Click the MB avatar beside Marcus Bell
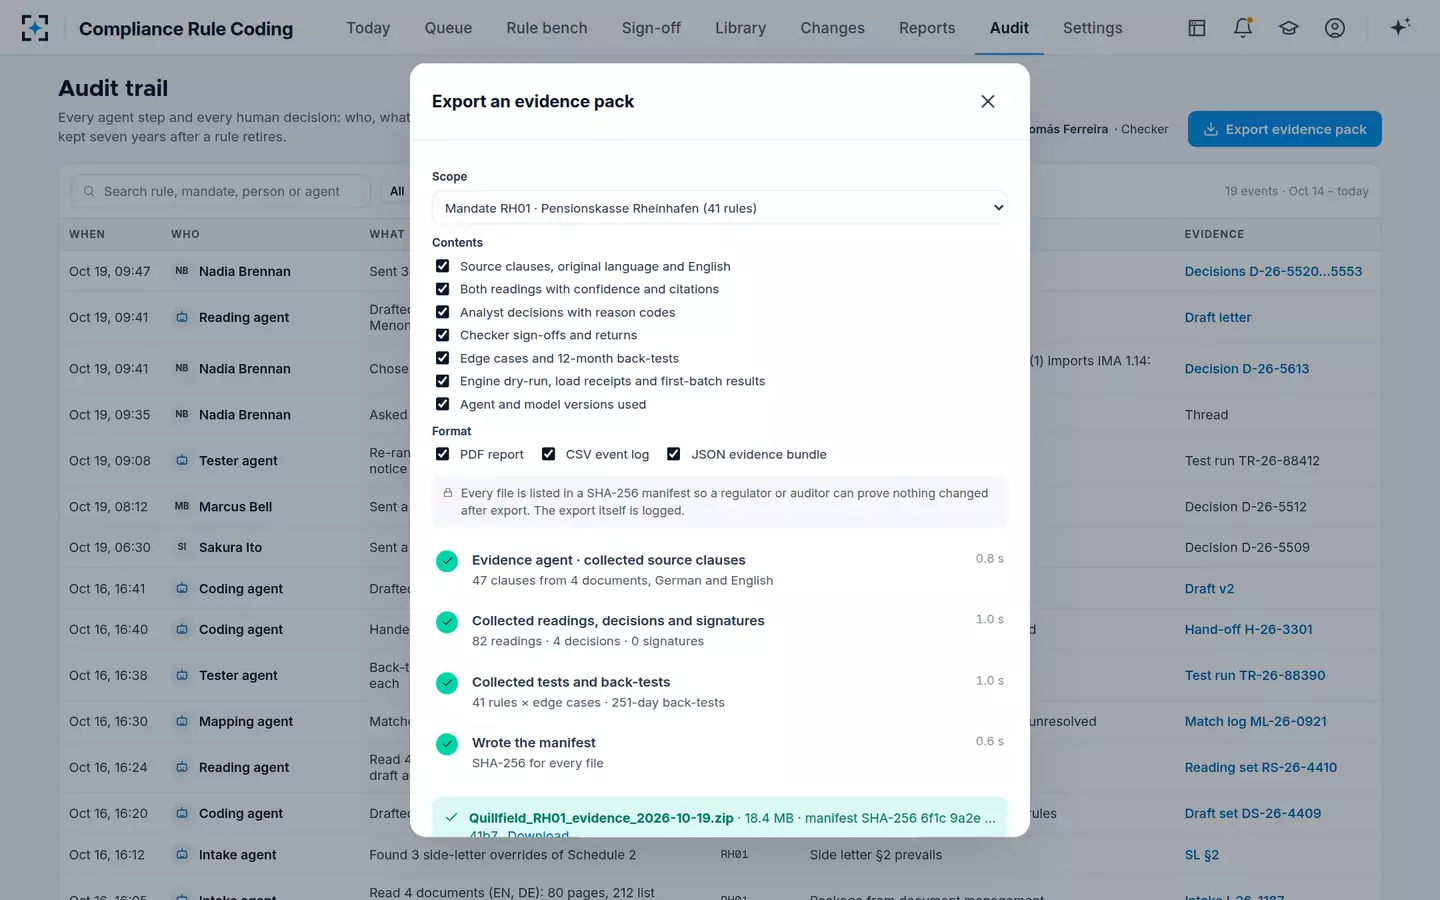This screenshot has width=1440, height=900. (x=182, y=507)
